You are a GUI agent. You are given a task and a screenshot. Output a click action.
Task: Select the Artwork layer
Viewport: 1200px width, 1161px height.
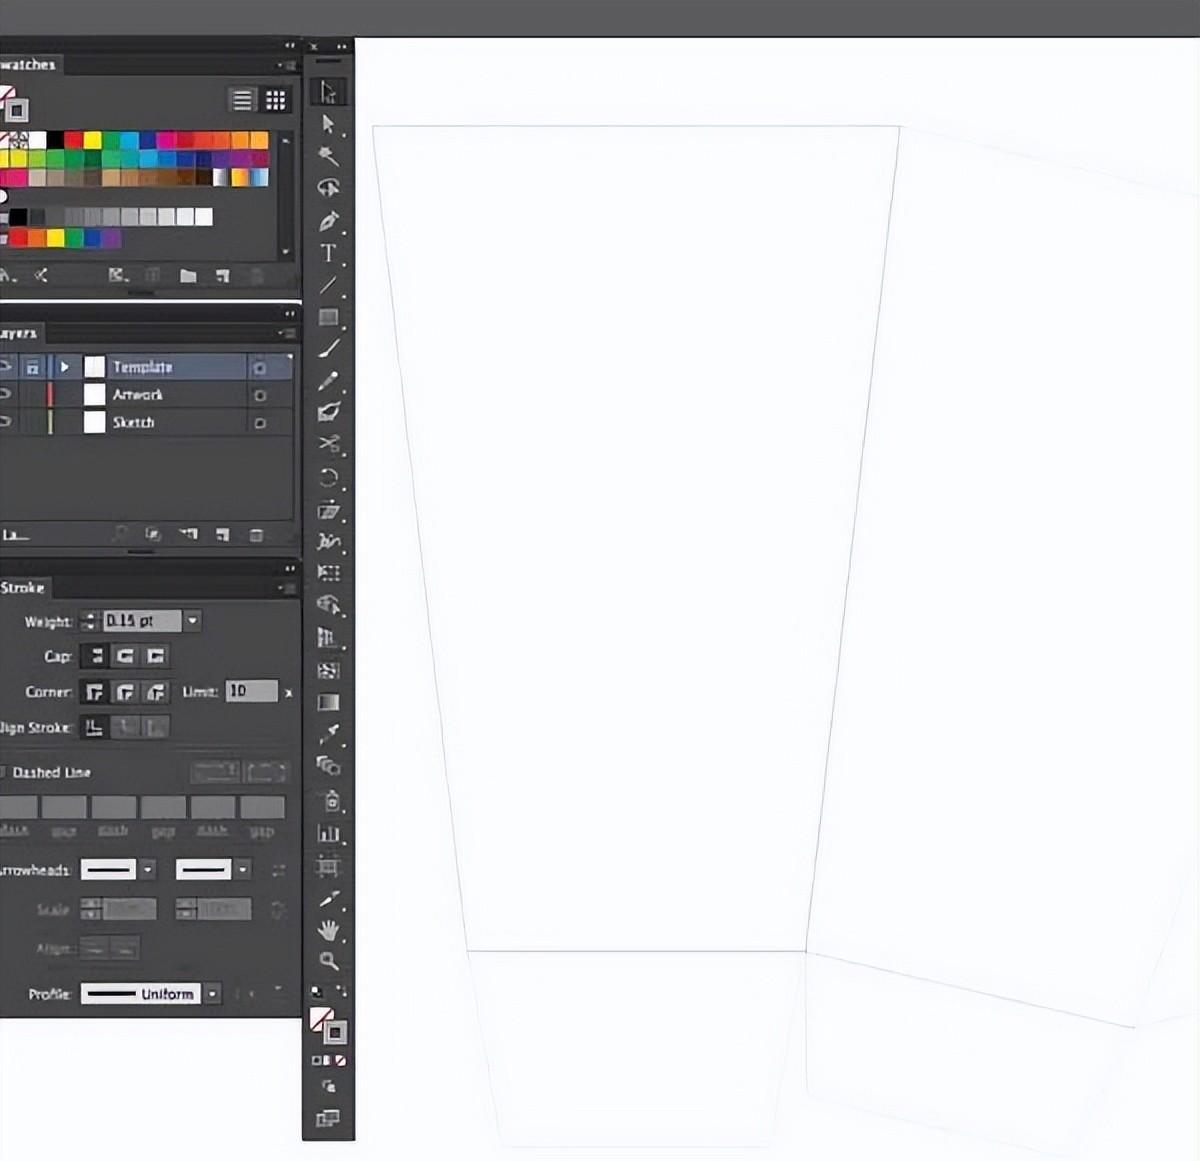click(138, 395)
